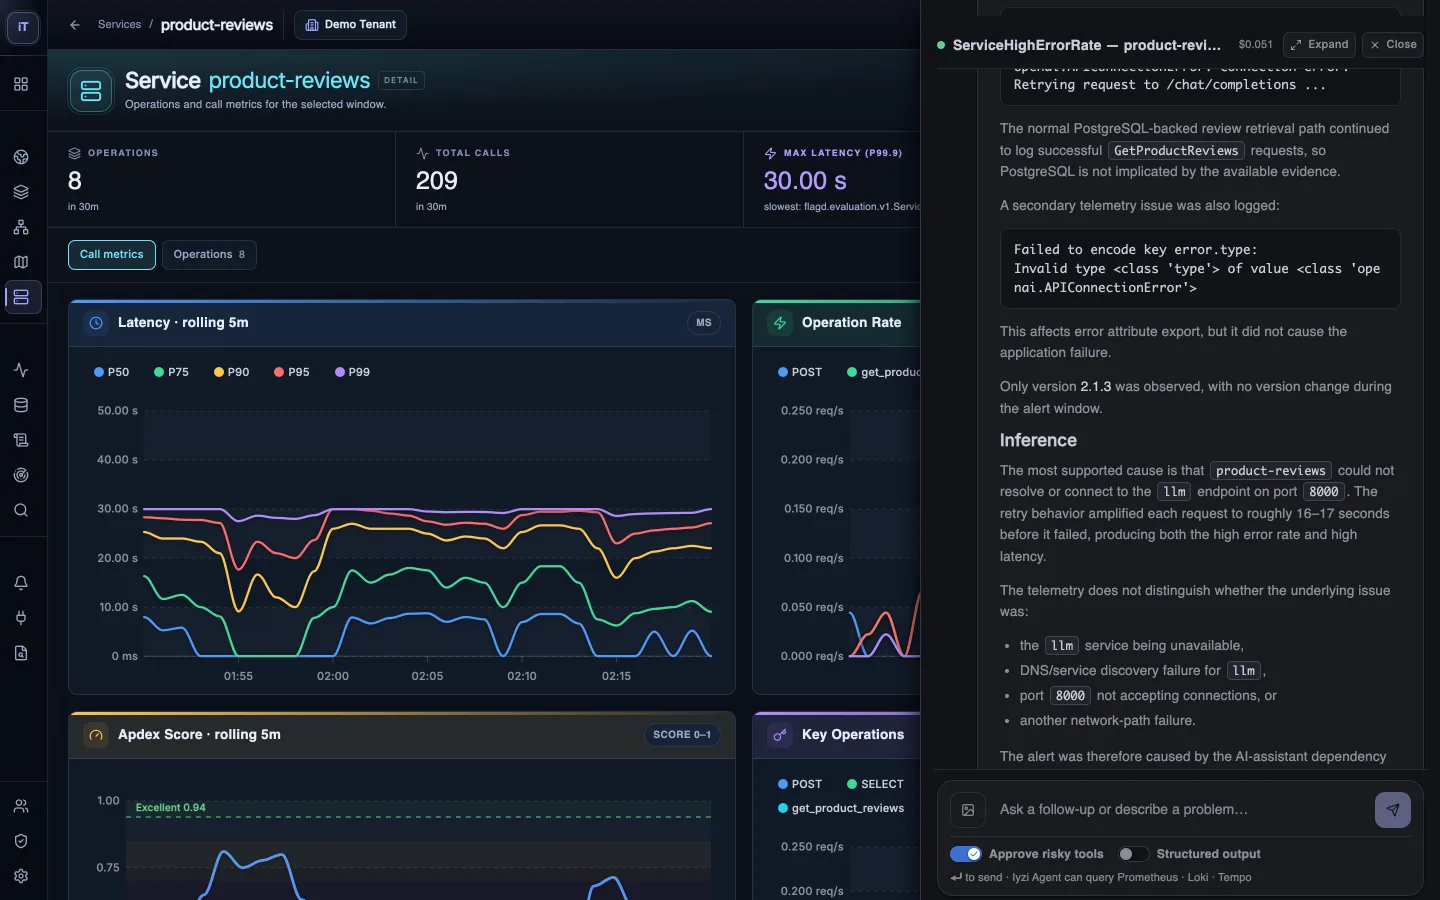Click the back arrow beside Services breadcrumb
Image resolution: width=1440 pixels, height=900 pixels.
coord(75,25)
